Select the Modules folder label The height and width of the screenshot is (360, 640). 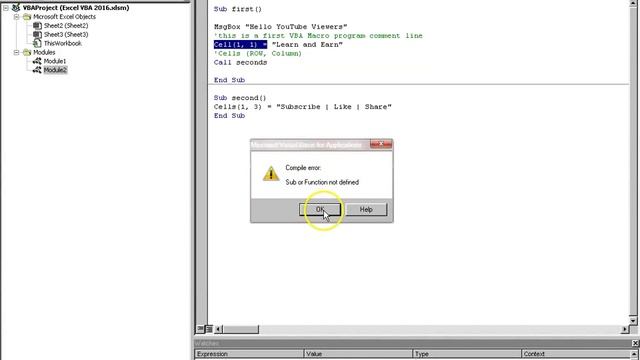(44, 52)
